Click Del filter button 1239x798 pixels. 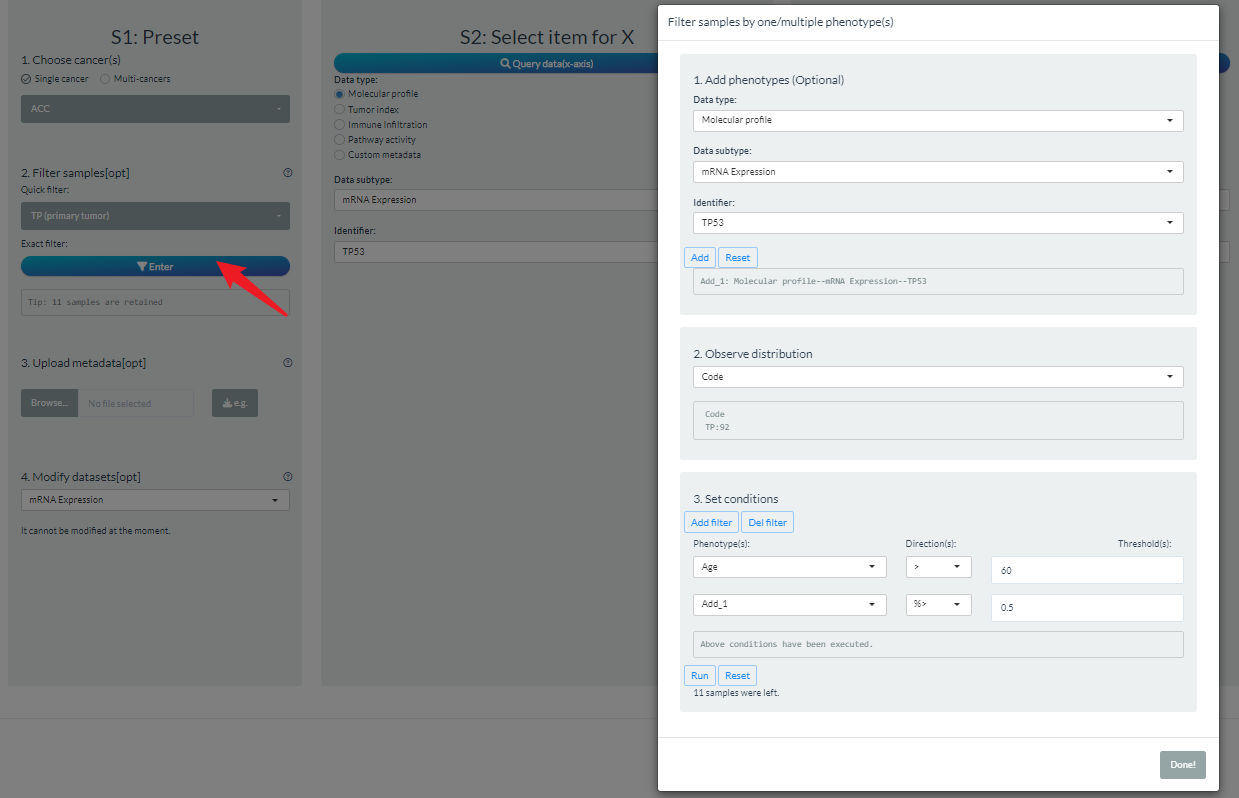[x=768, y=523]
